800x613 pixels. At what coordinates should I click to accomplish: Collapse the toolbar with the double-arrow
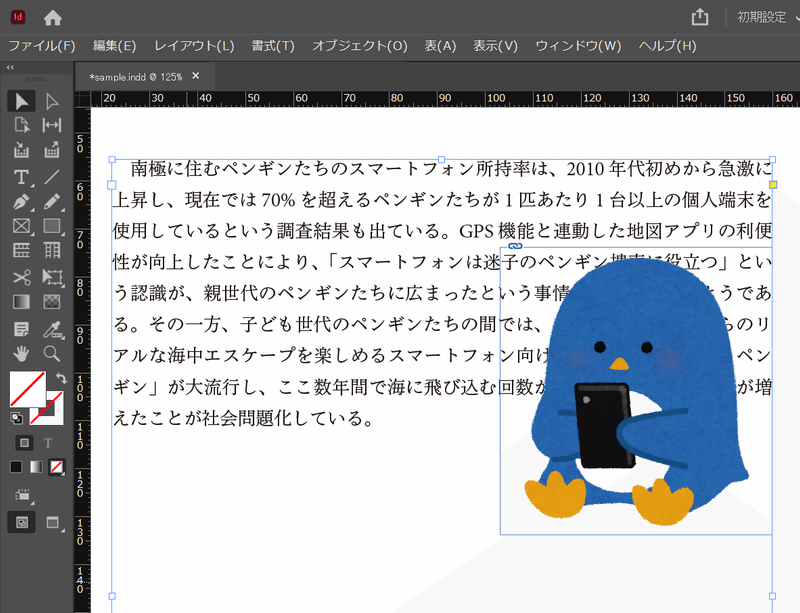[x=10, y=67]
